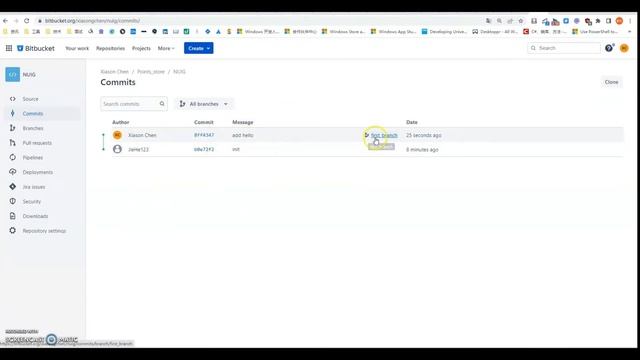This screenshot has width=640, height=360.
Task: Open the Chrome extensions puzzle icon
Action: [x=598, y=21]
